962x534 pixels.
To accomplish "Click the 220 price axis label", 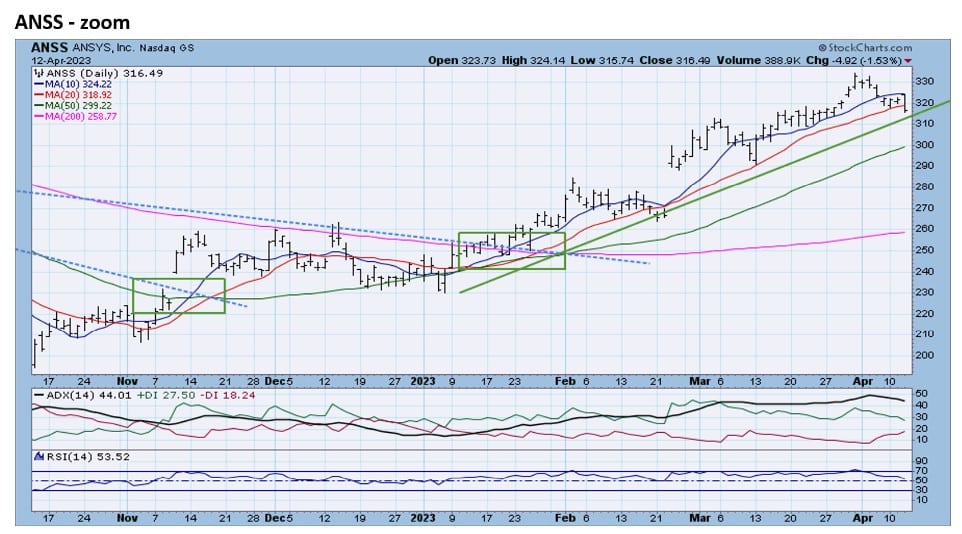I will click(x=925, y=314).
